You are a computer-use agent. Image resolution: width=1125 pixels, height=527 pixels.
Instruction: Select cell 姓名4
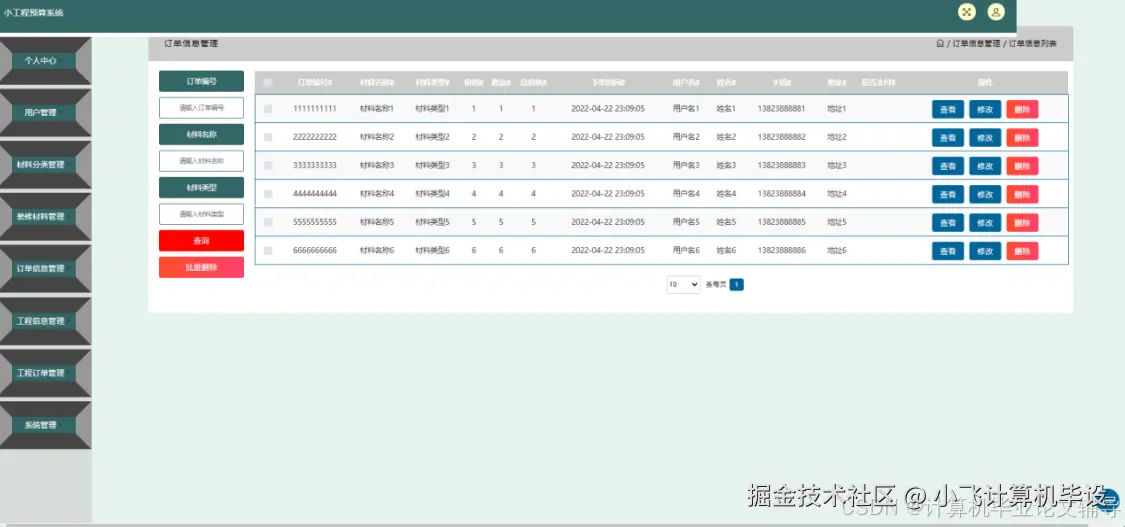coord(726,194)
